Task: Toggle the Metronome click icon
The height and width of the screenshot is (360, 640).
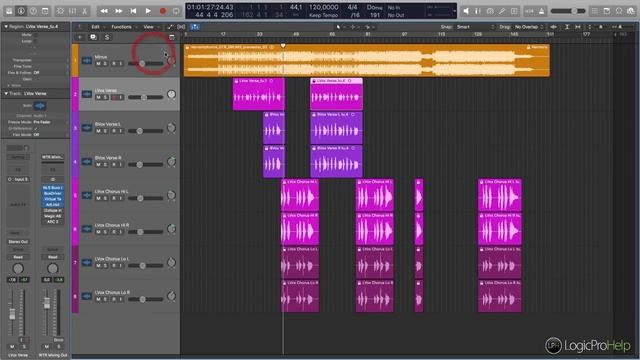Action: tap(542, 11)
